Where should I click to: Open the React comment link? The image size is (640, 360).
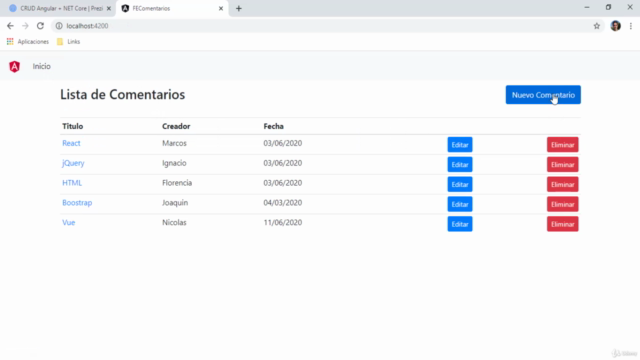tap(71, 143)
